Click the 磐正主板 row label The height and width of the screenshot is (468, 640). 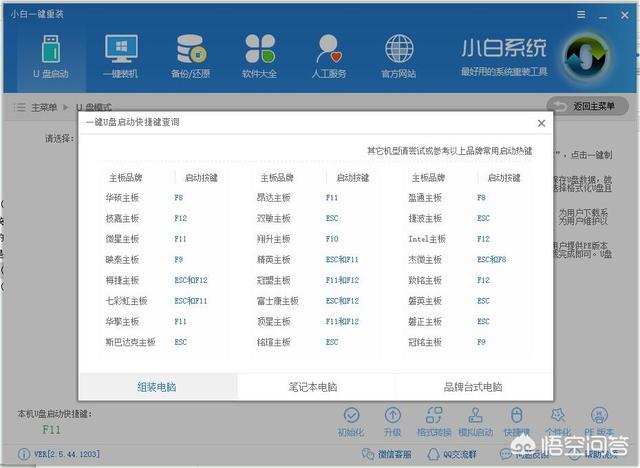pyautogui.click(x=425, y=322)
